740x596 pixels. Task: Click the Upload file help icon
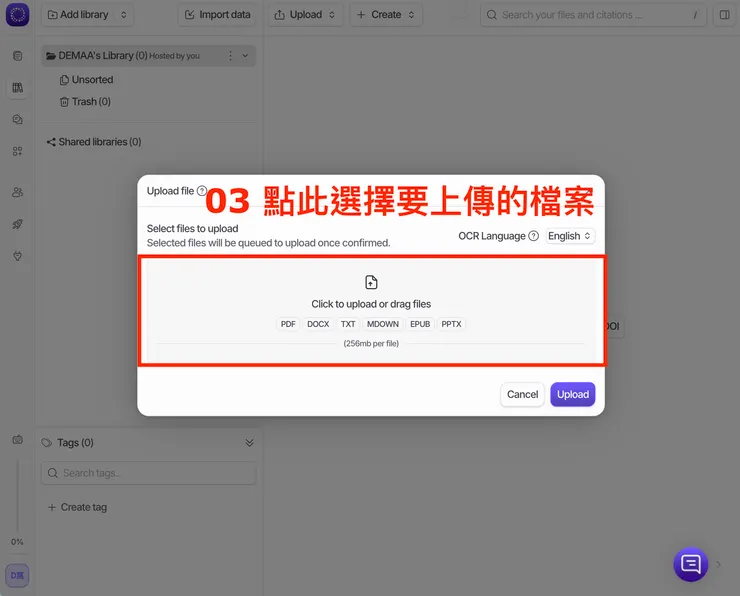(x=202, y=191)
